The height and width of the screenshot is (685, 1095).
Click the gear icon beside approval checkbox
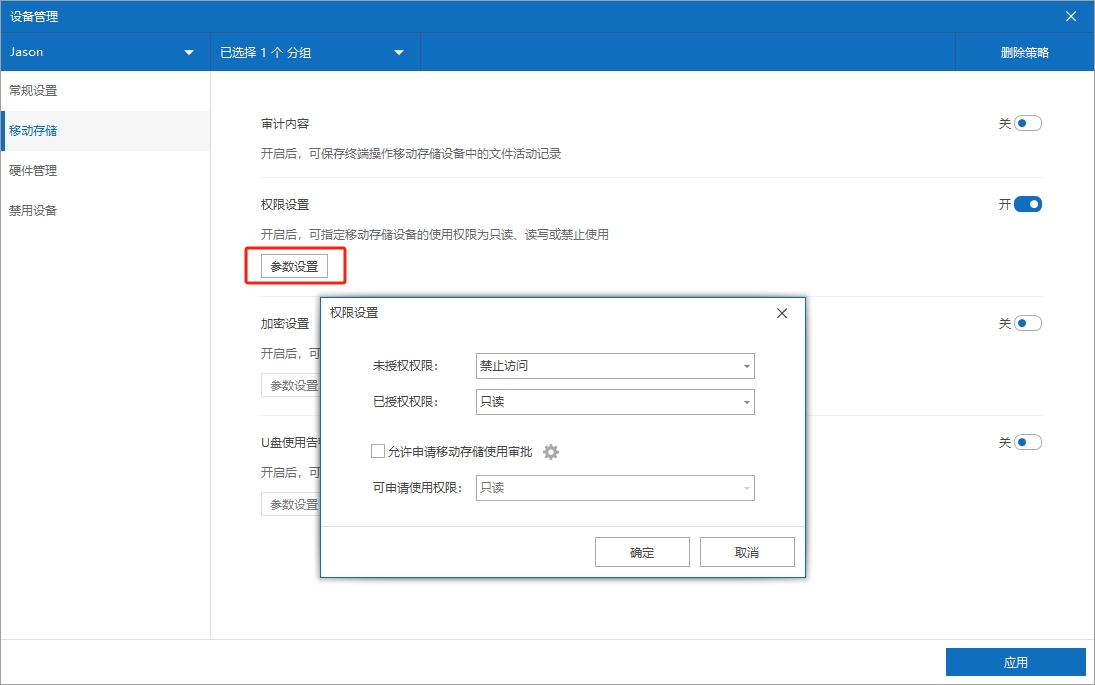point(551,452)
